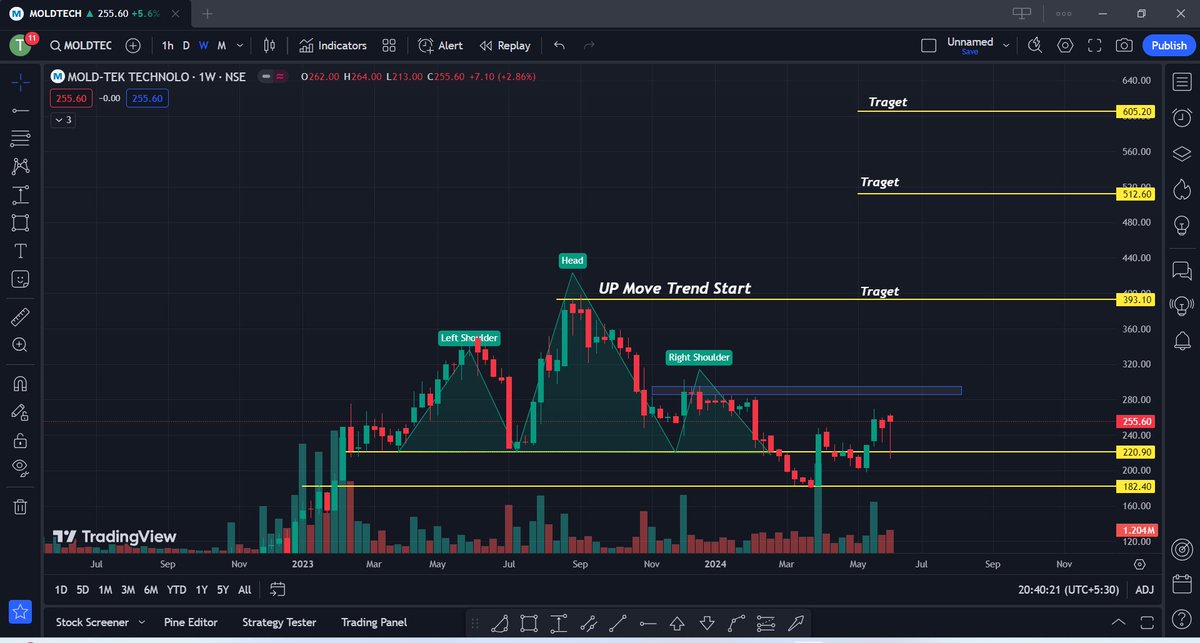Viewport: 1200px width, 643px height.
Task: Open the emoji icons tool
Action: pyautogui.click(x=20, y=278)
